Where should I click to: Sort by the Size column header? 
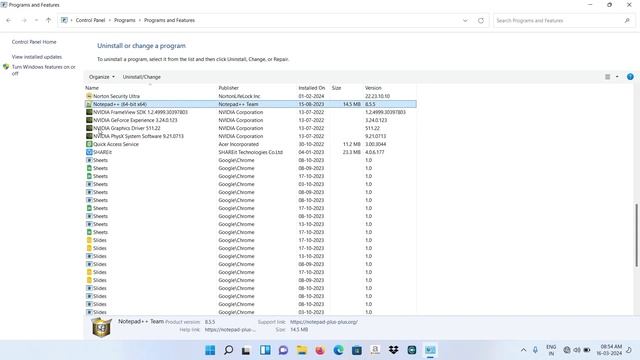point(336,88)
